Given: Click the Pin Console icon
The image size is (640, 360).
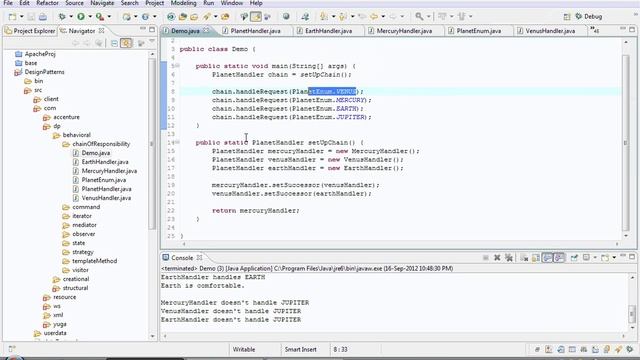Looking at the screenshot, I should [574, 258].
